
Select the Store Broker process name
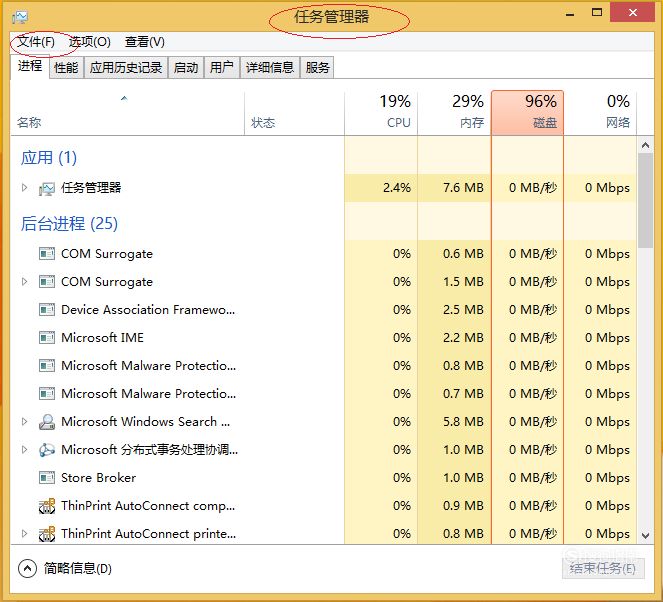[99, 478]
